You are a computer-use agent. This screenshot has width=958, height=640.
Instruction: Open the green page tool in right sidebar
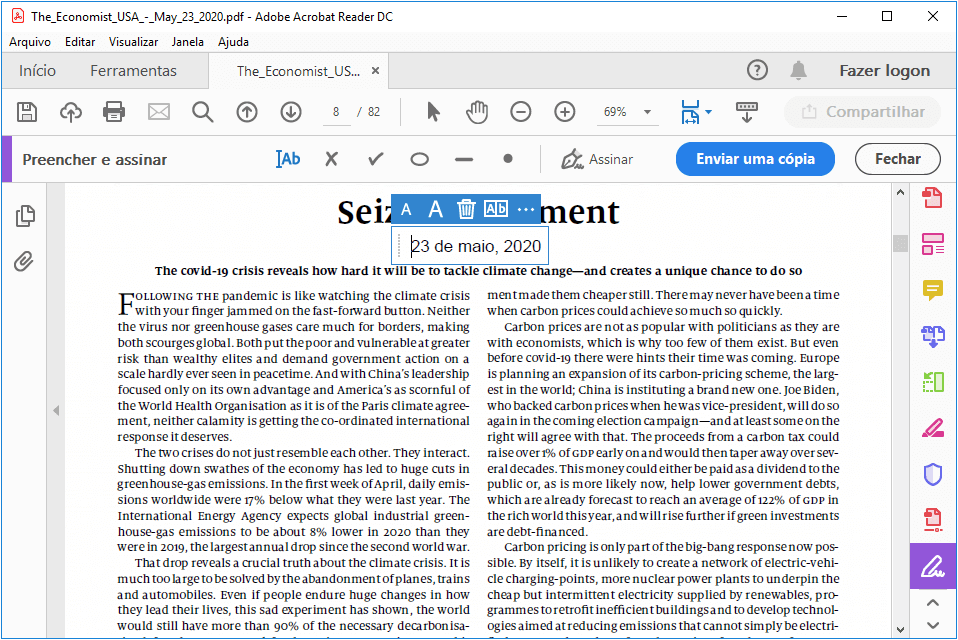click(933, 382)
